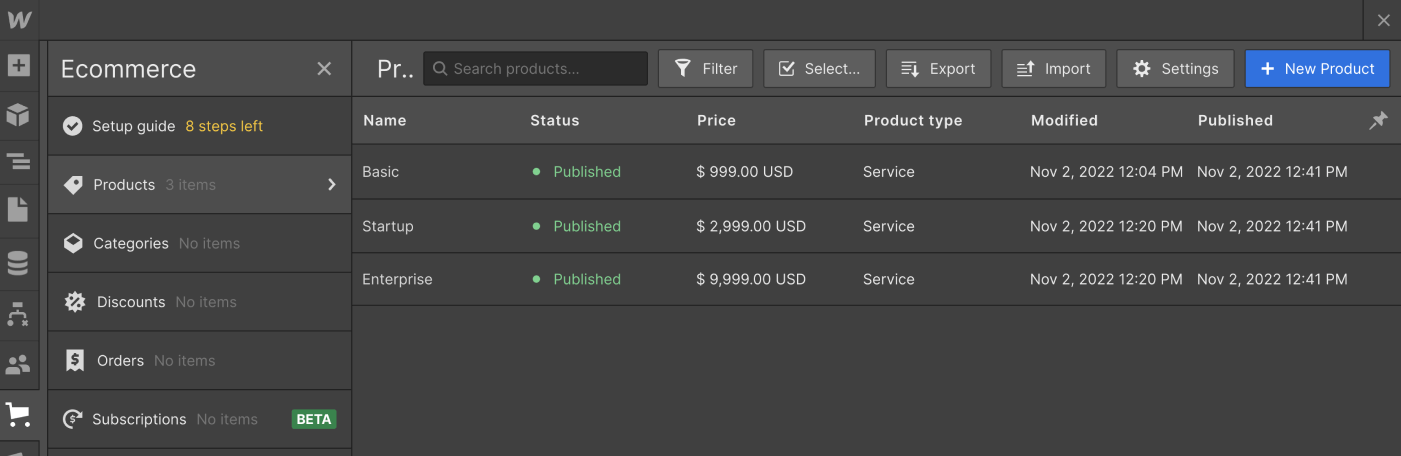Click the Pr.. truncated panel title
Image resolution: width=1401 pixels, height=456 pixels.
click(395, 69)
